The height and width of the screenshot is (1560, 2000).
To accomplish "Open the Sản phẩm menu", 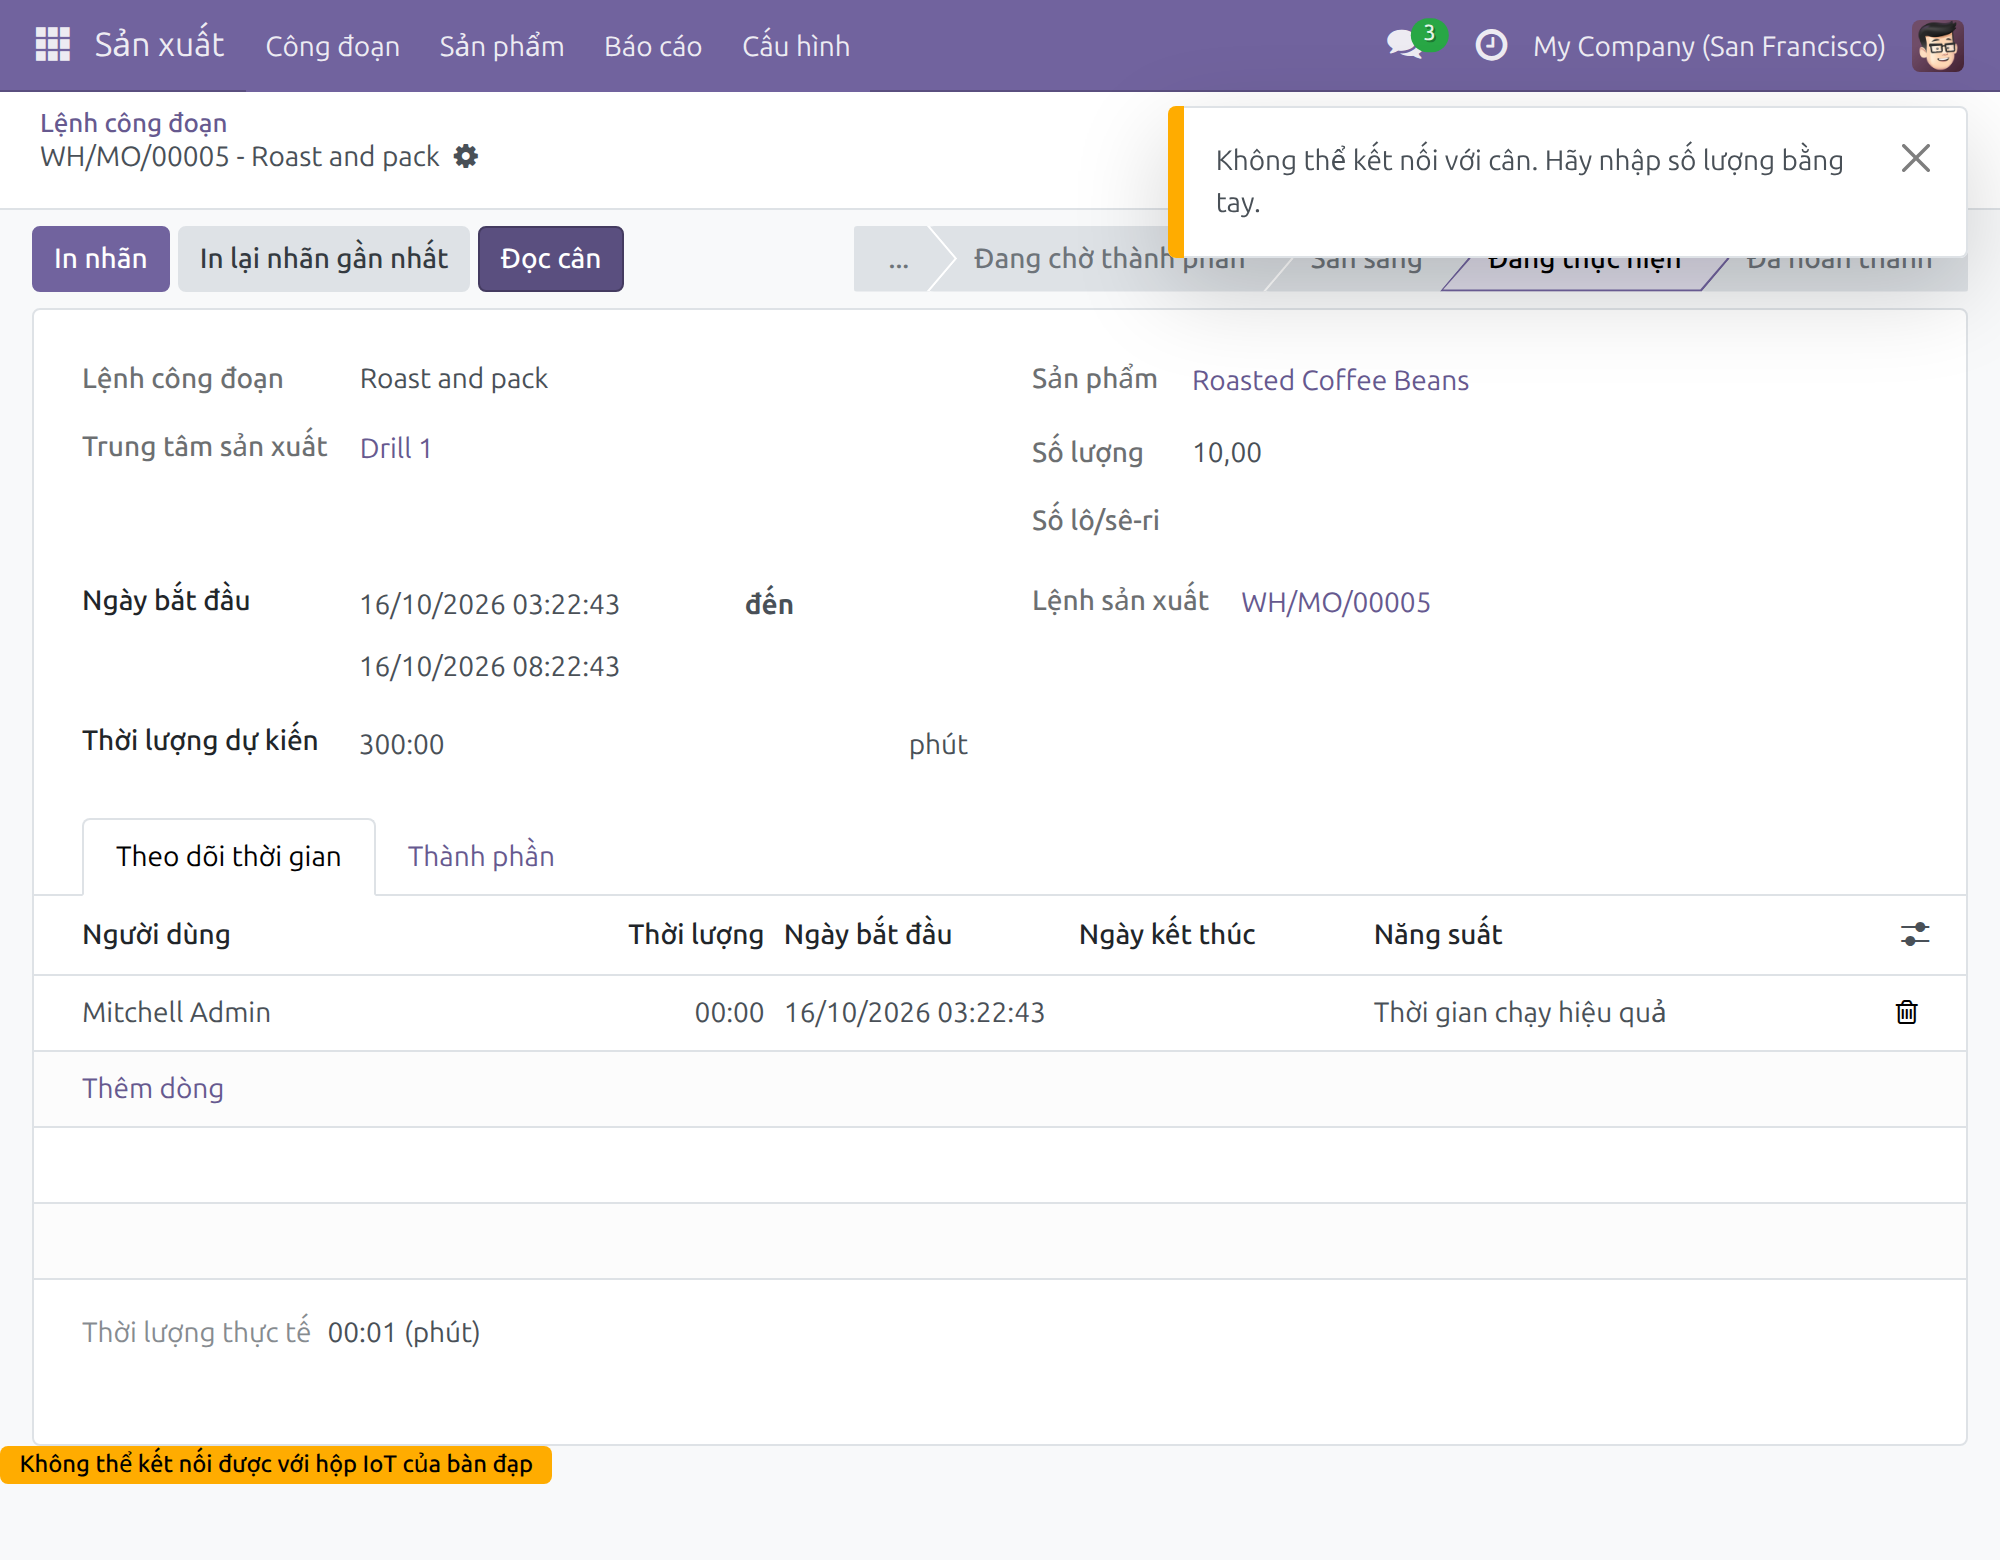I will click(x=502, y=46).
